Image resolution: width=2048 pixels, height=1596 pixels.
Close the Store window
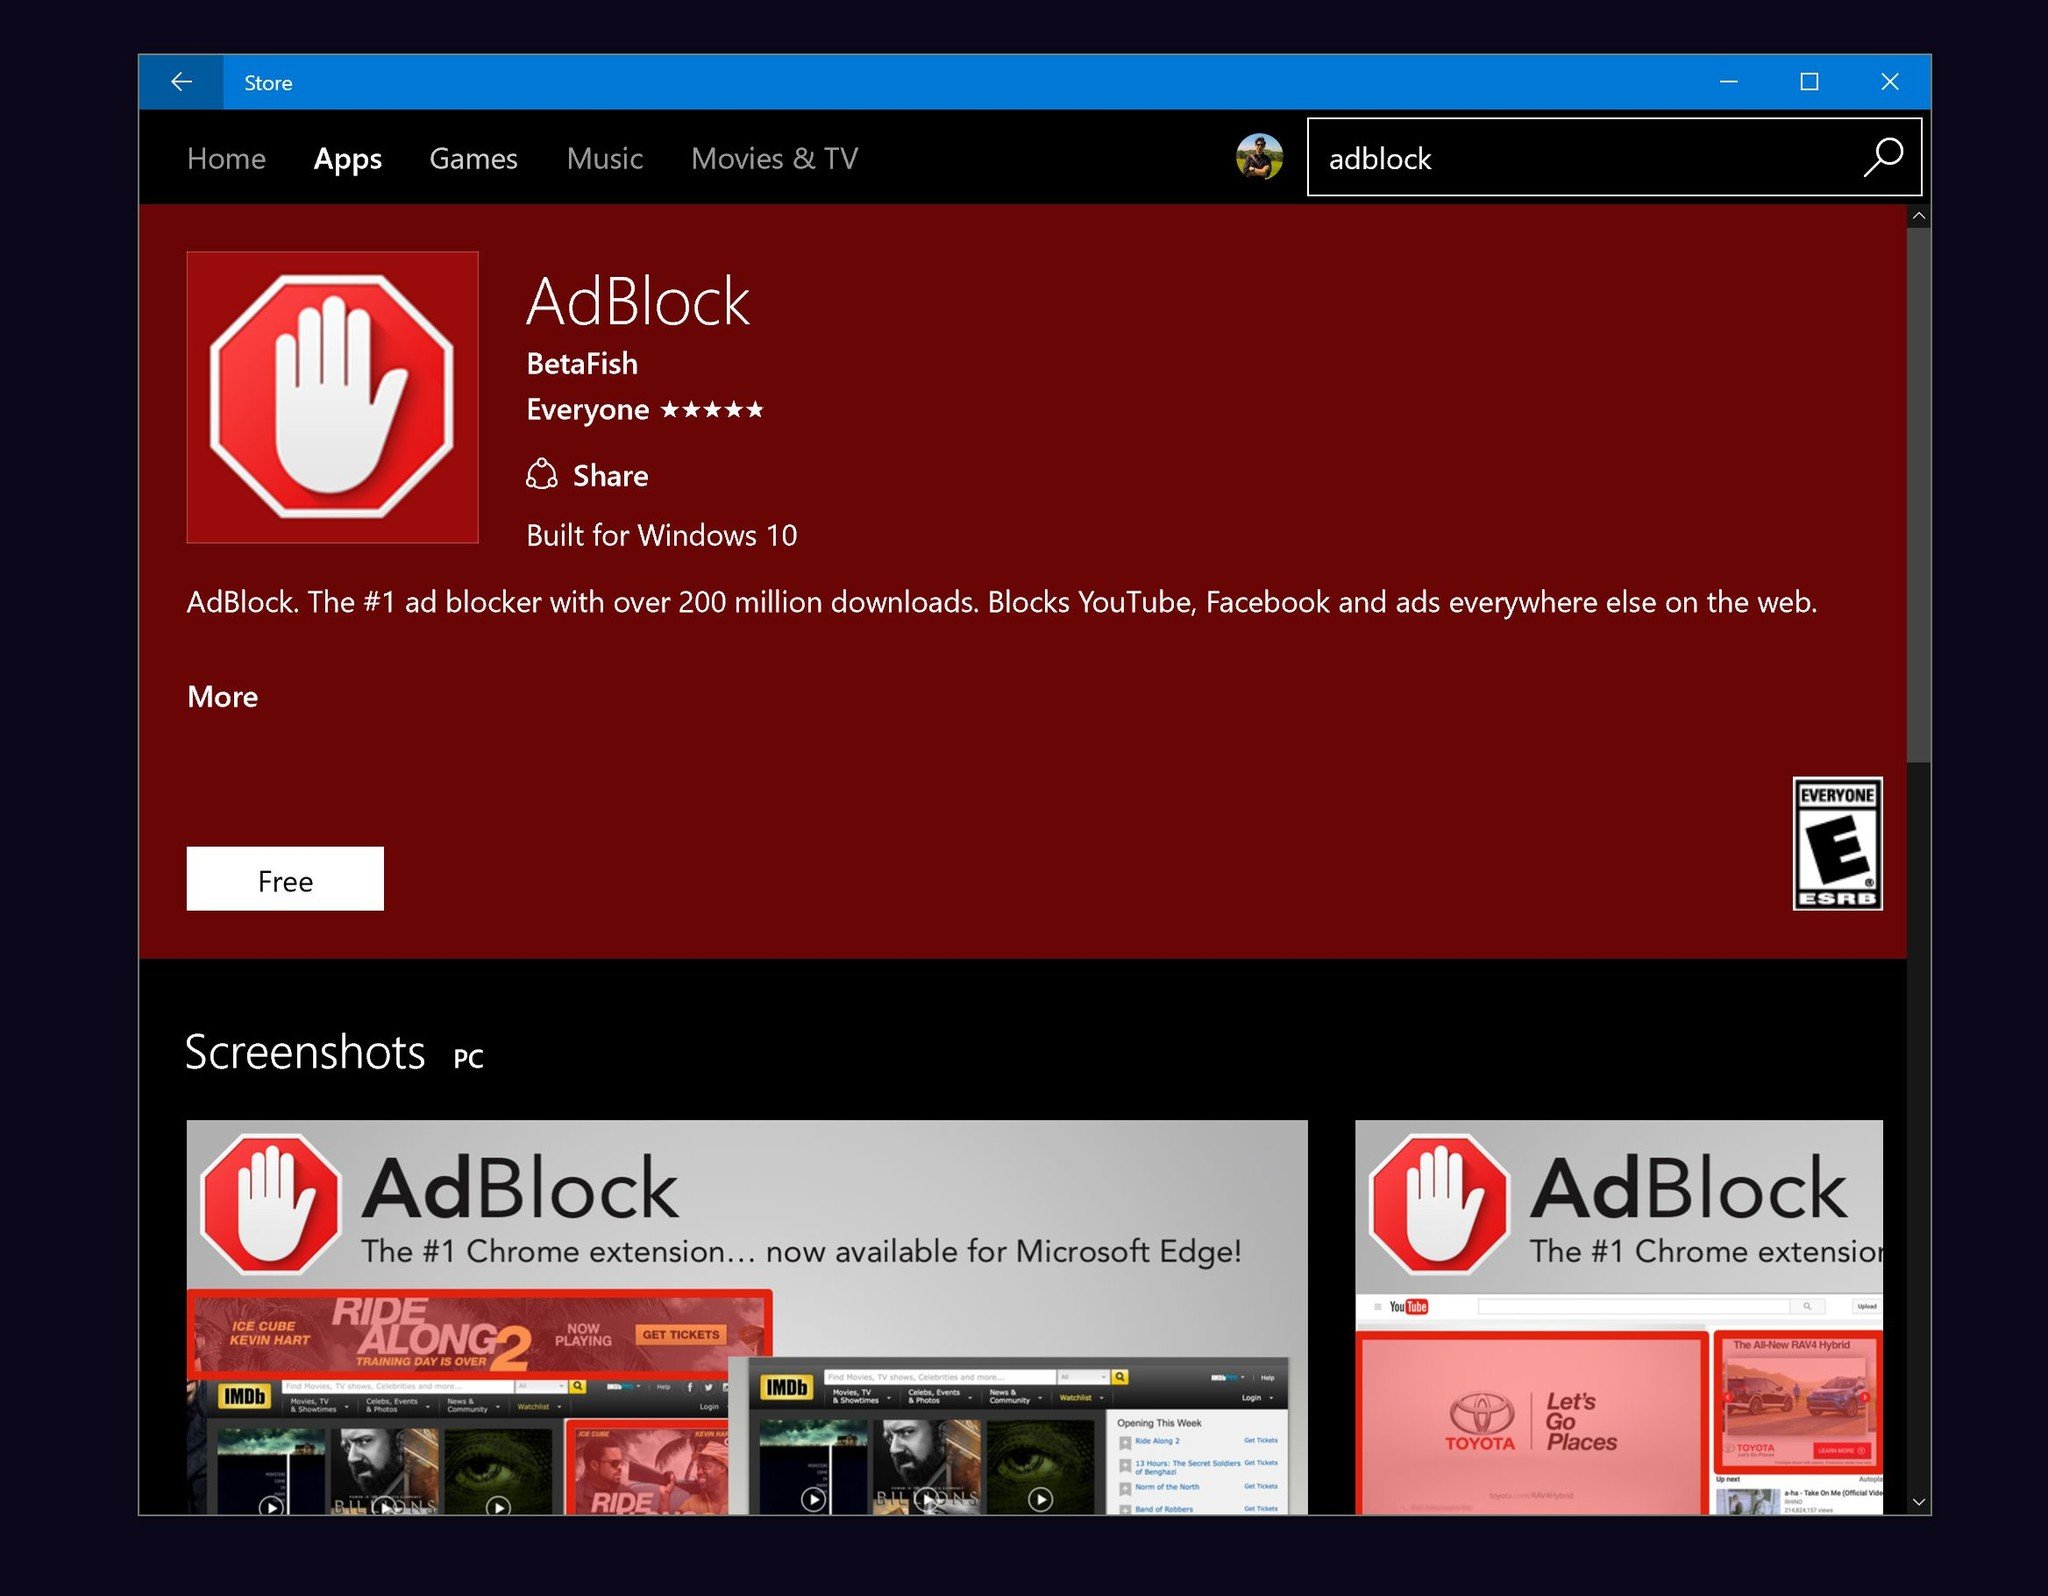pos(1889,82)
